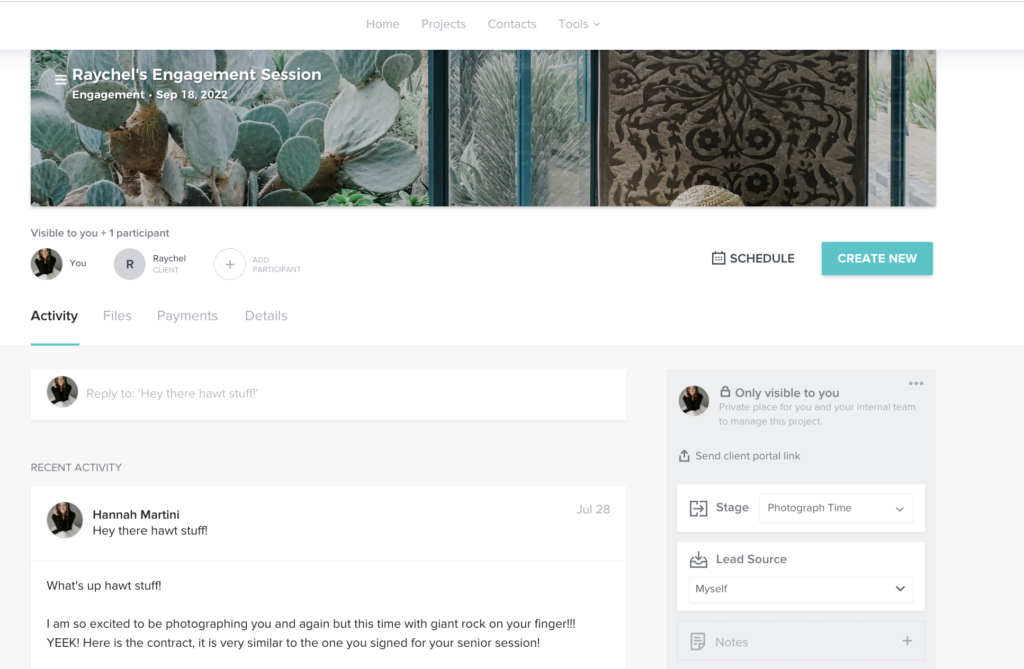Click the Send client portal link

[747, 456]
